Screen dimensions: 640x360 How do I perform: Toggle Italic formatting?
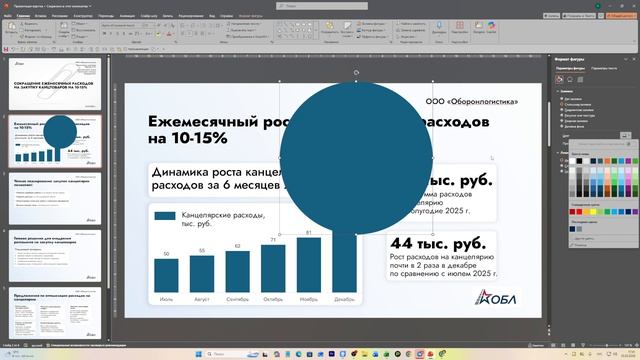click(111, 34)
